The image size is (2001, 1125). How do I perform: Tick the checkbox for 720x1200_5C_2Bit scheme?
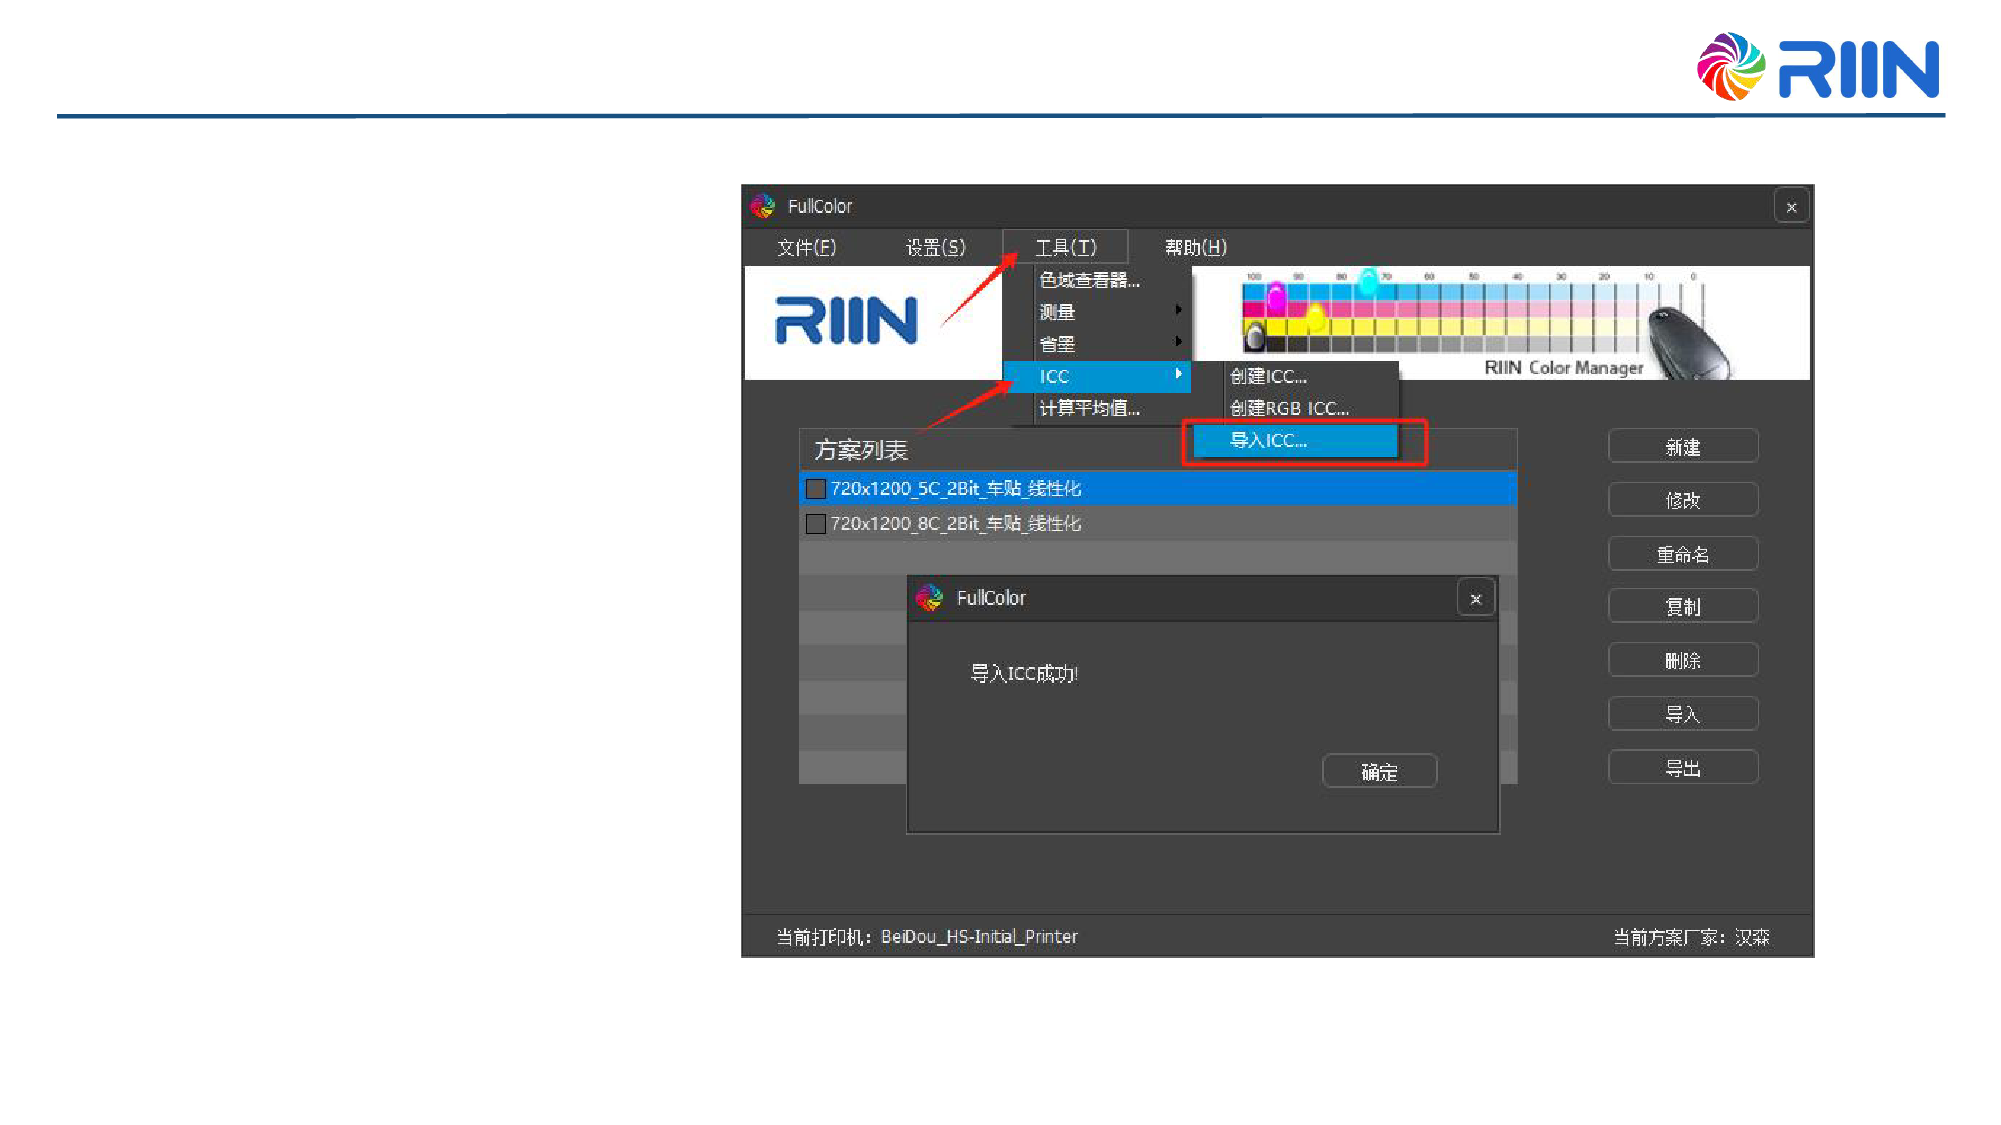click(x=816, y=489)
